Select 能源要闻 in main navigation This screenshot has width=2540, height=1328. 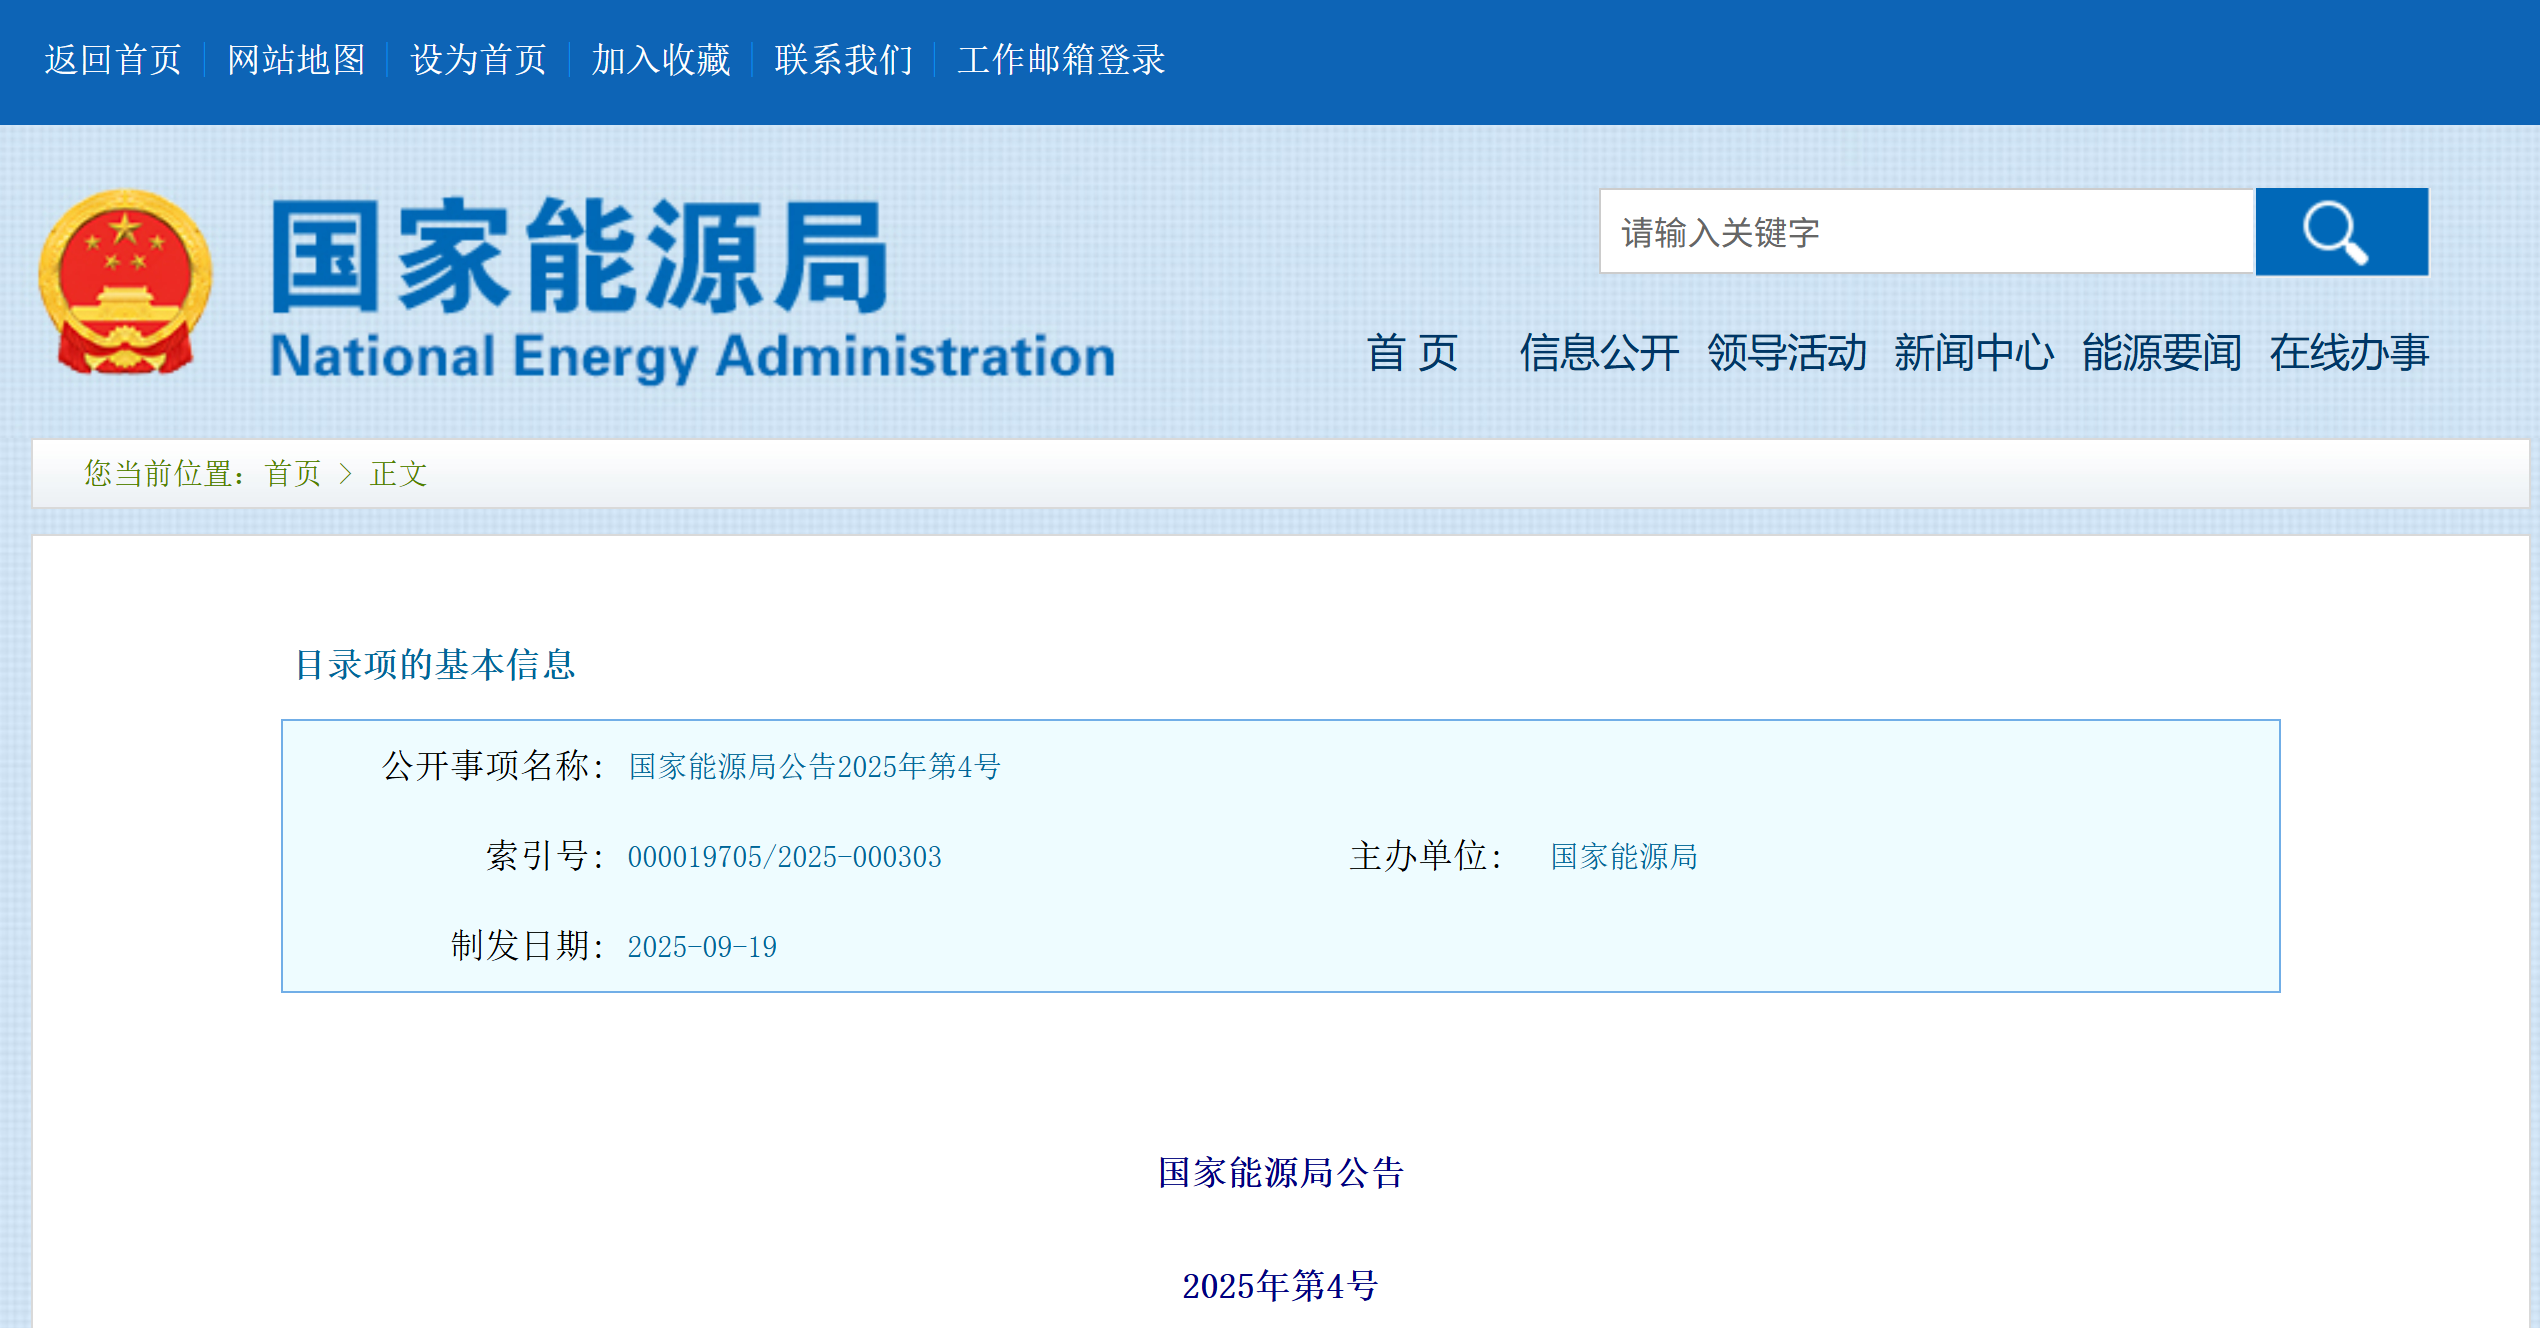click(x=2161, y=353)
